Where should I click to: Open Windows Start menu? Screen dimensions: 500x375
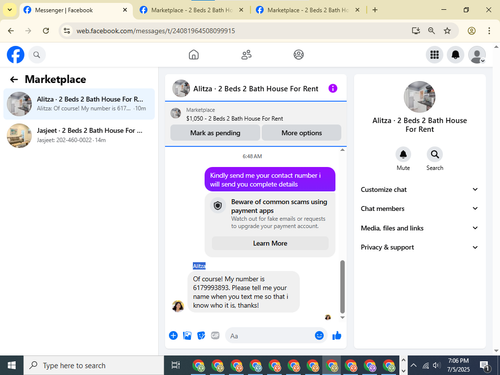[x=12, y=365]
